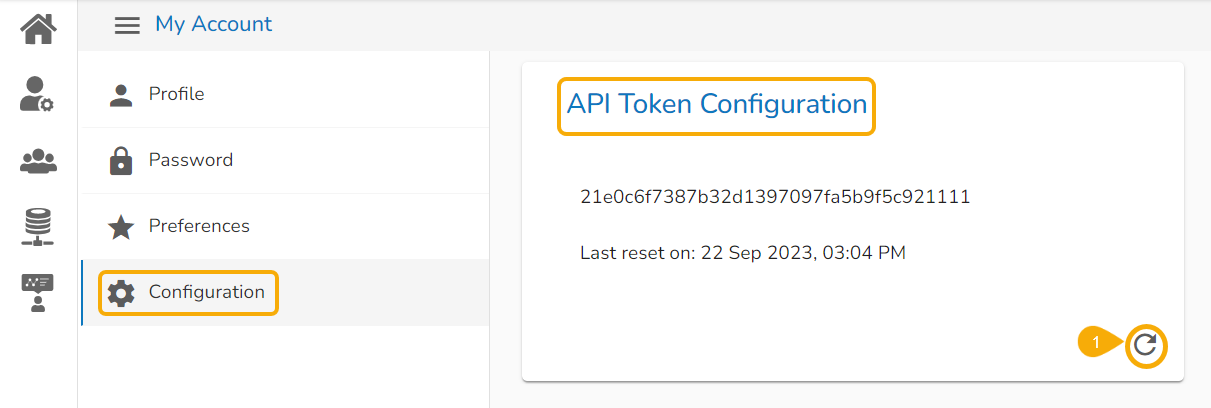This screenshot has height=408, width=1211.
Task: Select the Configuration menu item
Action: coord(285,293)
